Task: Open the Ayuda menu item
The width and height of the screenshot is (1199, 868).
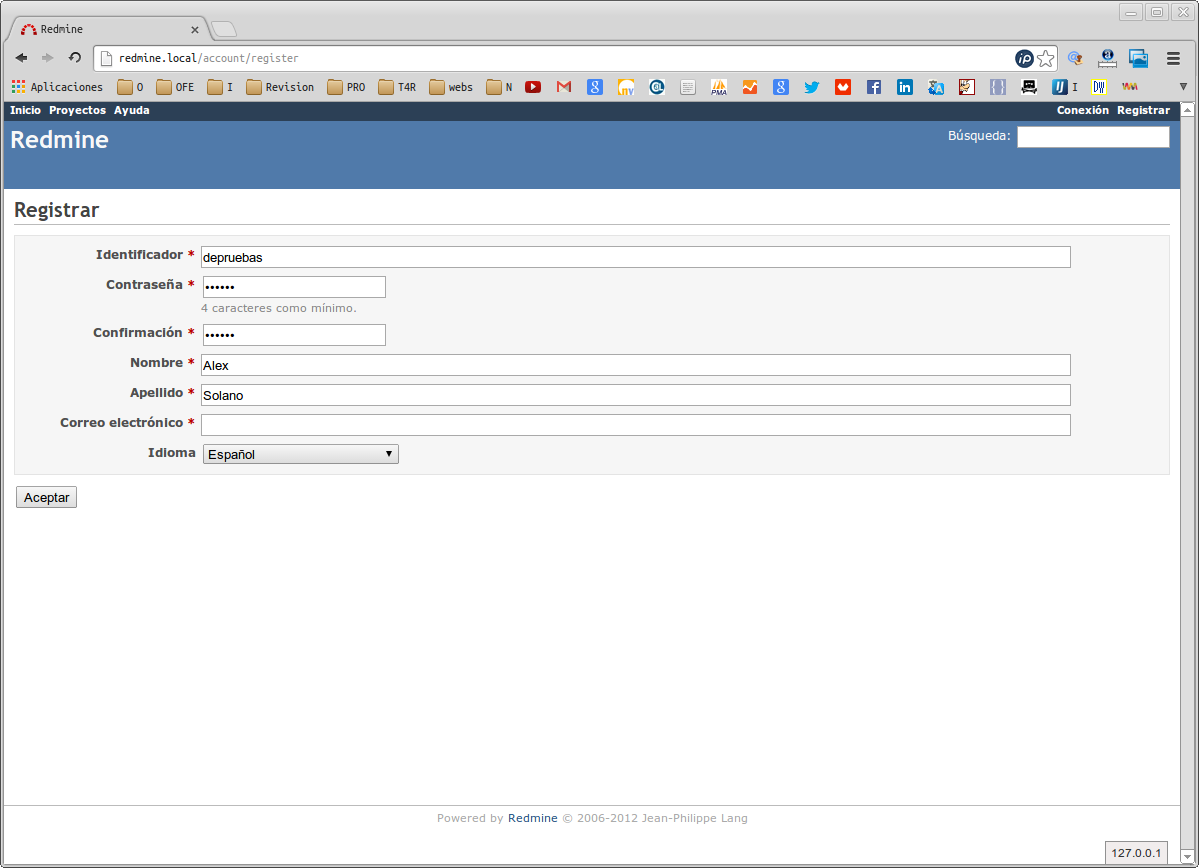Action: pos(132,110)
